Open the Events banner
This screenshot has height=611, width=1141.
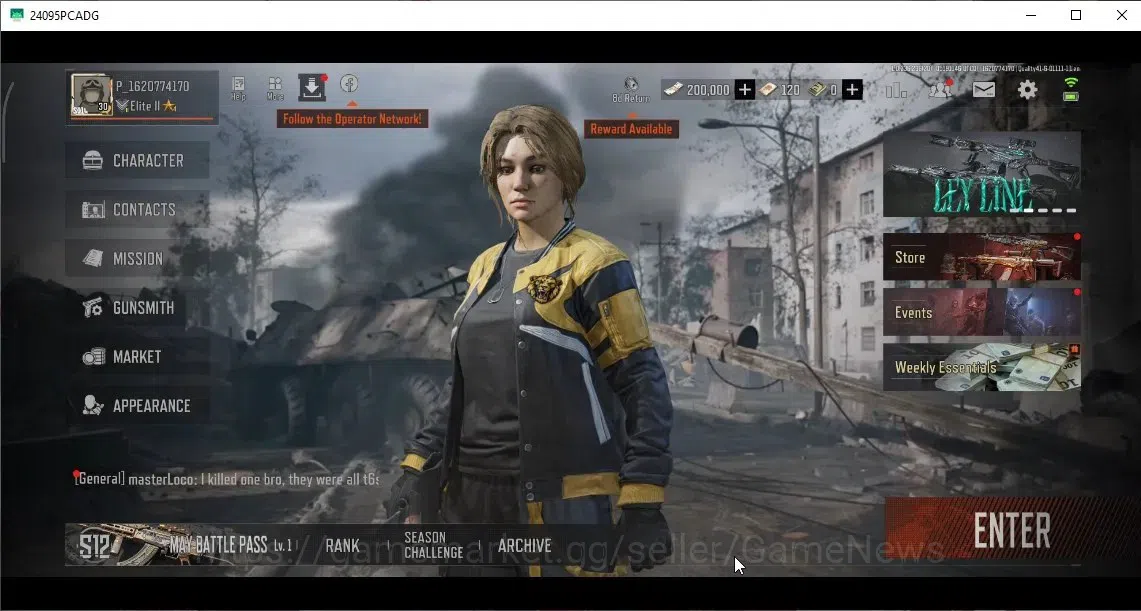982,312
